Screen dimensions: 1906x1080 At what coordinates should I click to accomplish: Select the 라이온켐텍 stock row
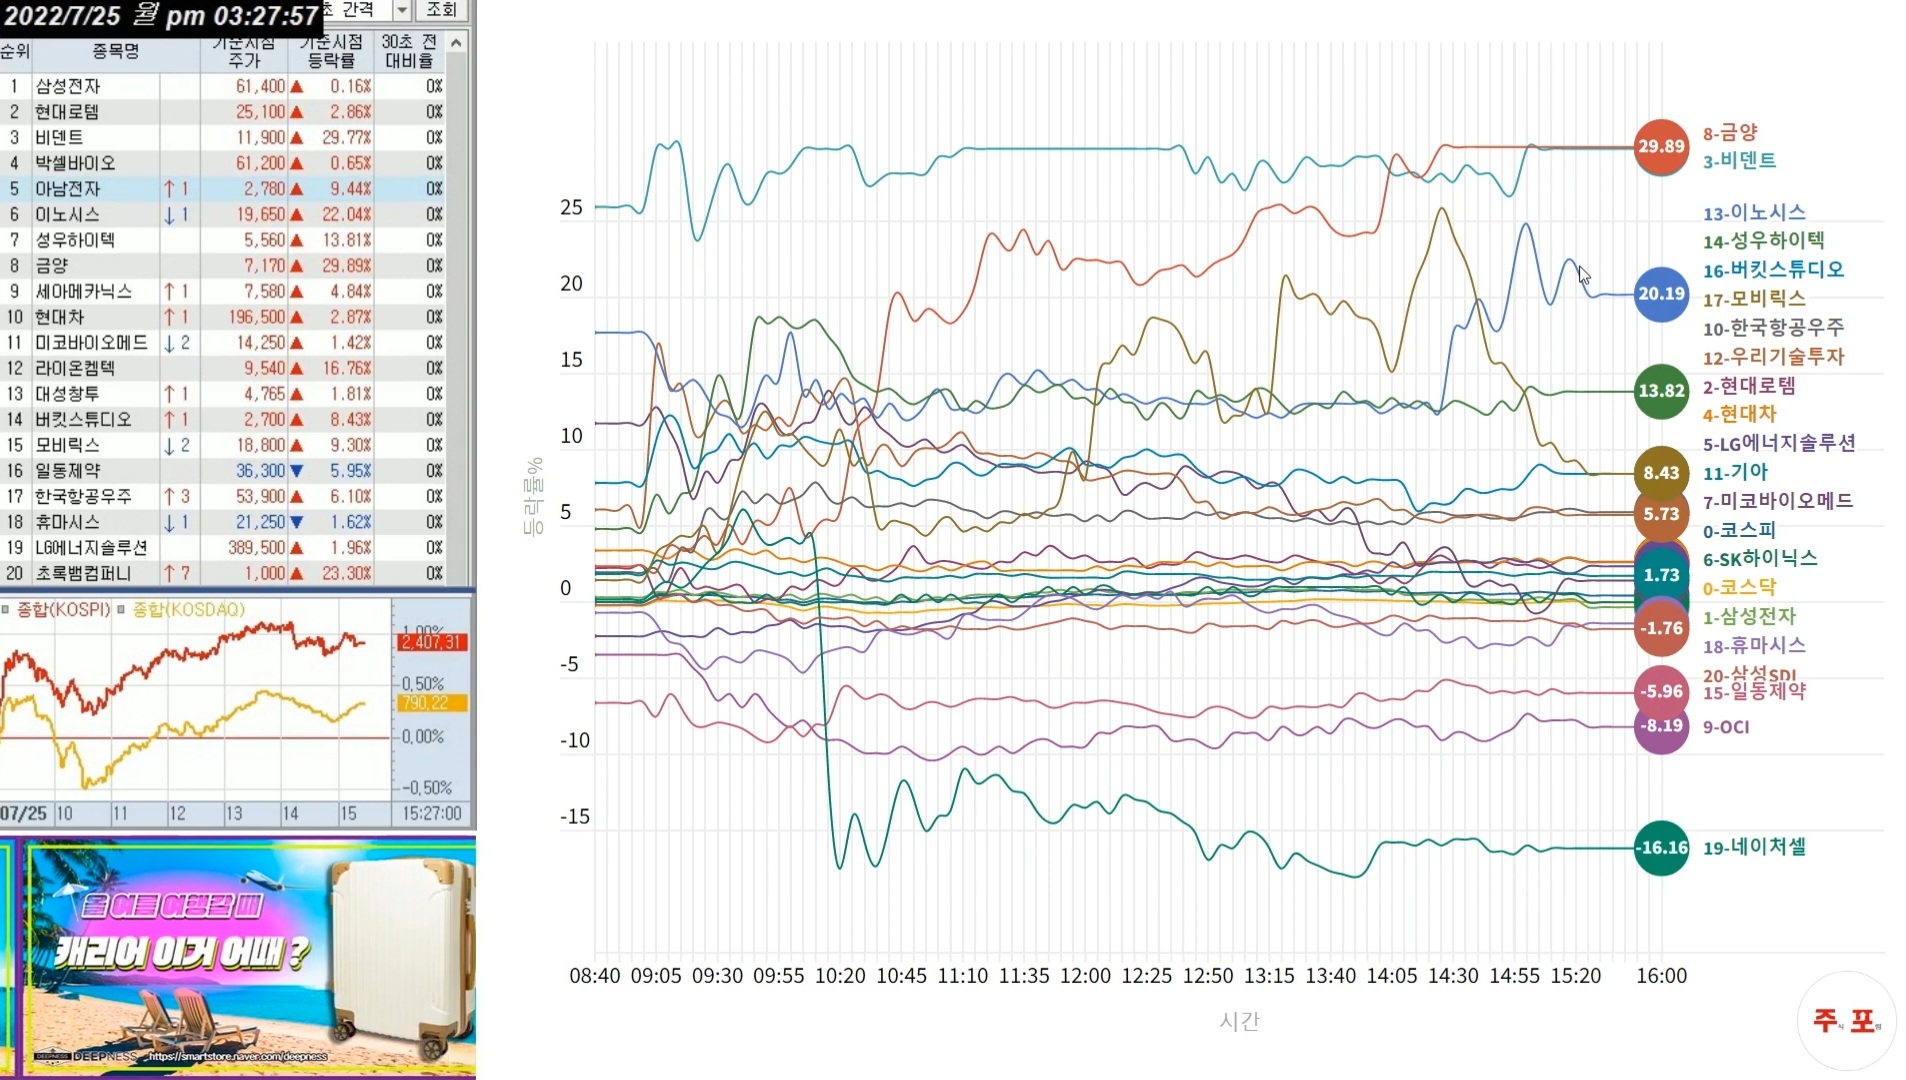[222, 368]
